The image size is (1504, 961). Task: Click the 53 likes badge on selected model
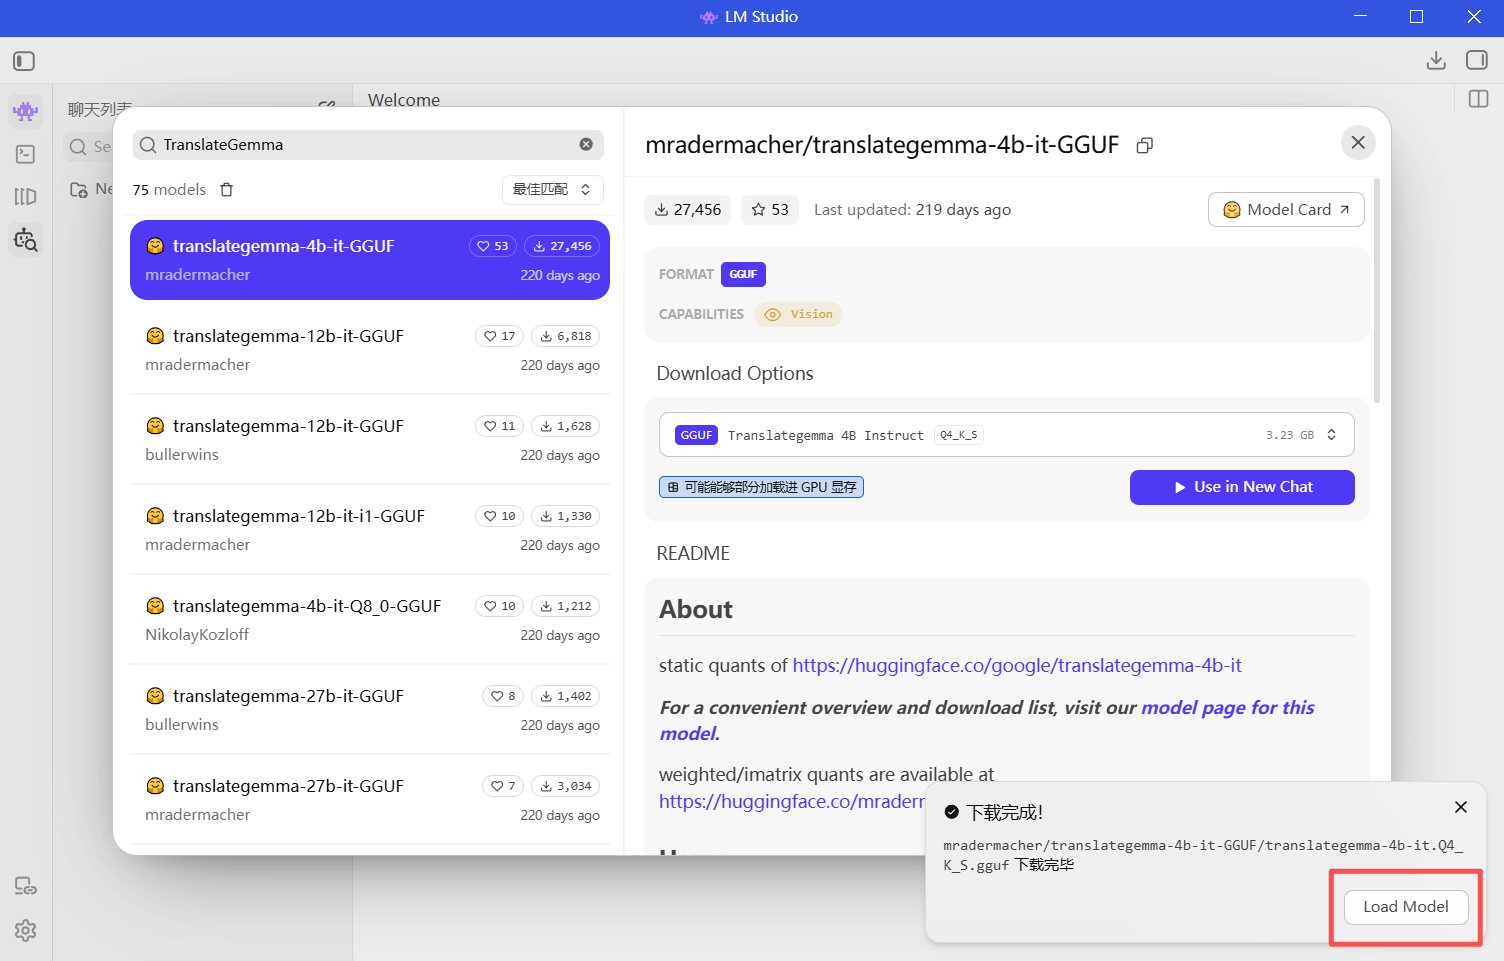[493, 246]
